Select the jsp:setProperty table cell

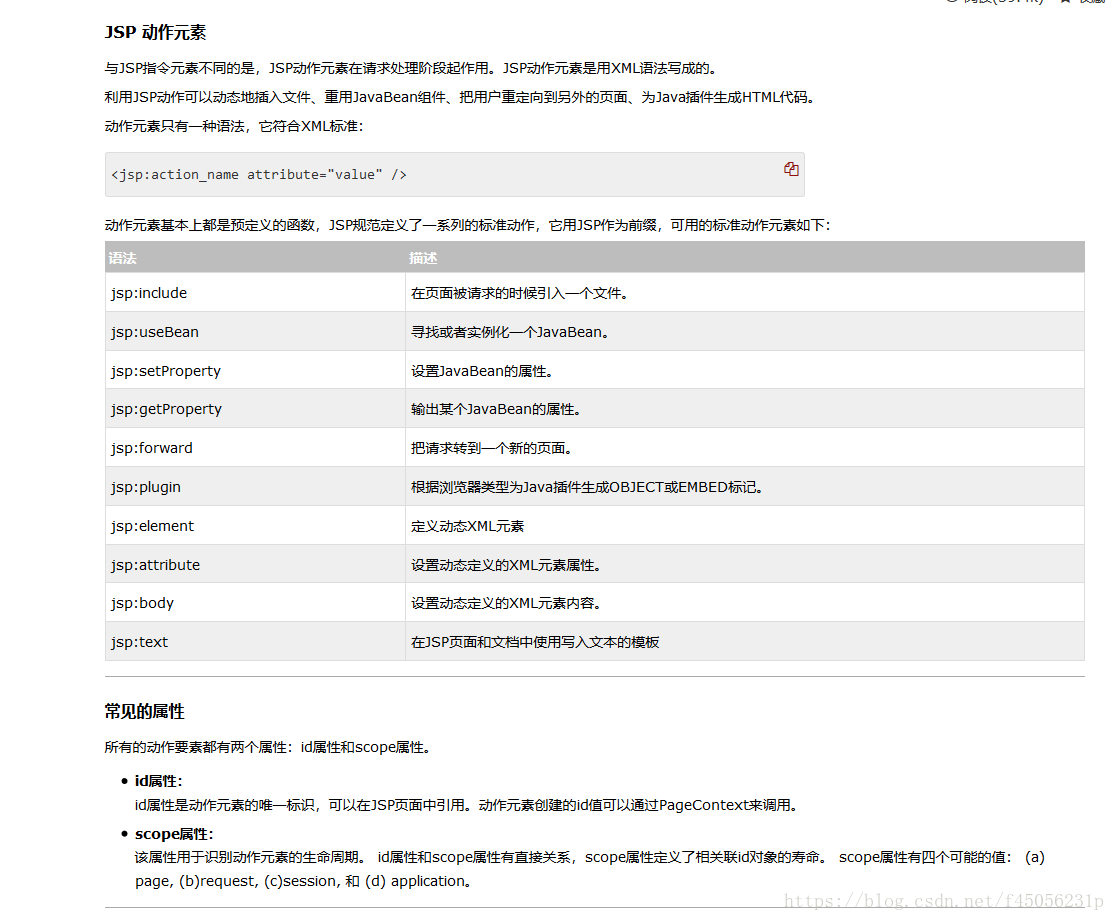tap(255, 370)
